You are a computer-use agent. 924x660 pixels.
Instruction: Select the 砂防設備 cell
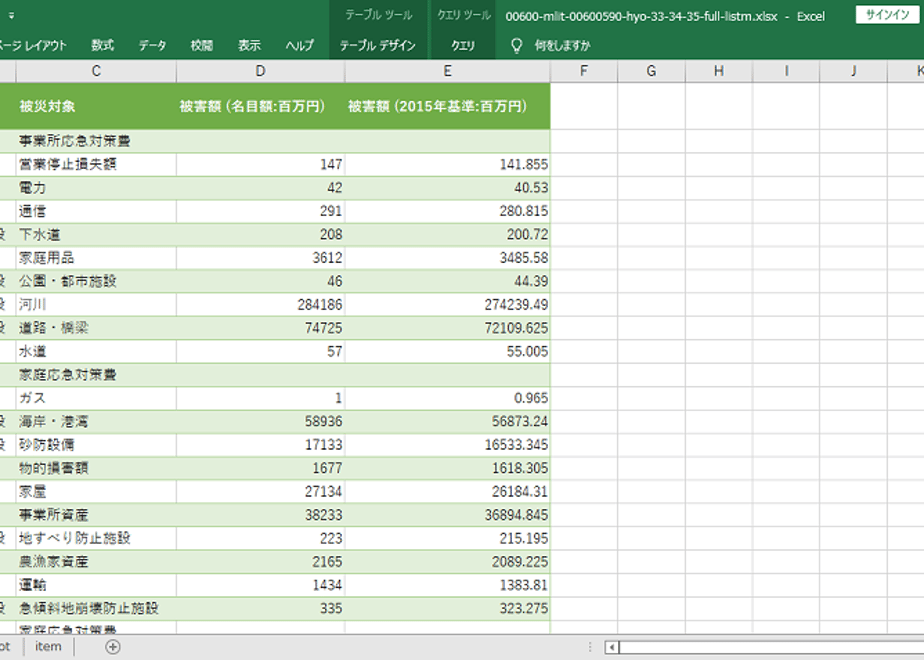click(96, 445)
